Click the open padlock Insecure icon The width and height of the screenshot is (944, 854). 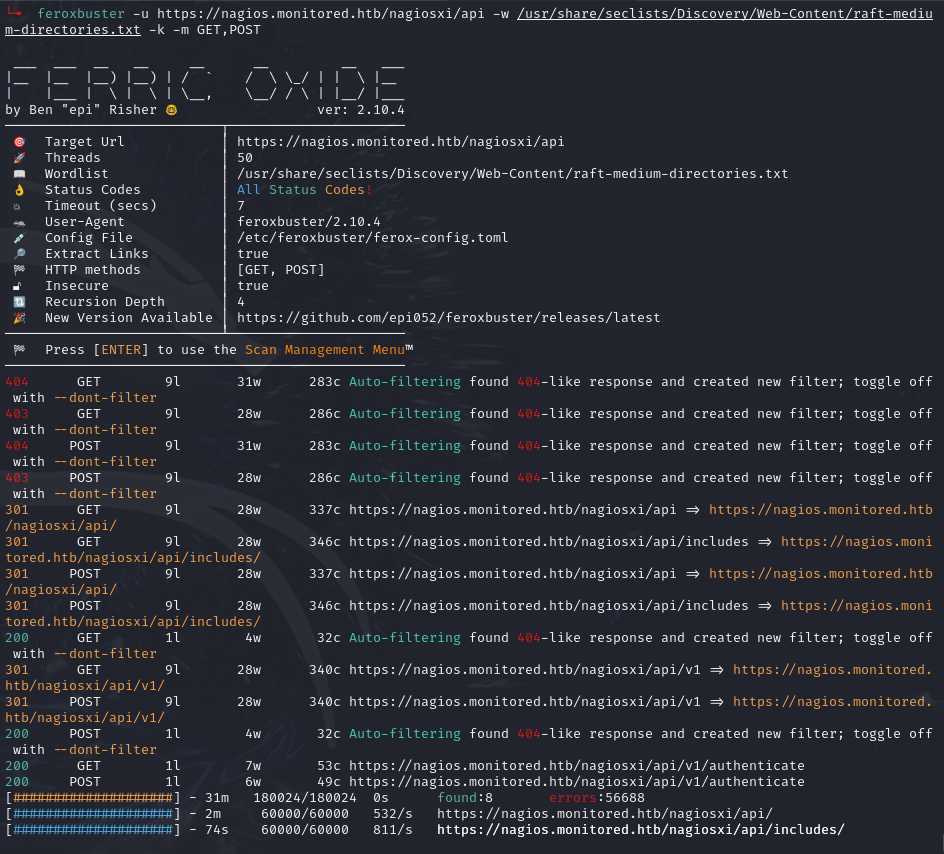point(18,285)
